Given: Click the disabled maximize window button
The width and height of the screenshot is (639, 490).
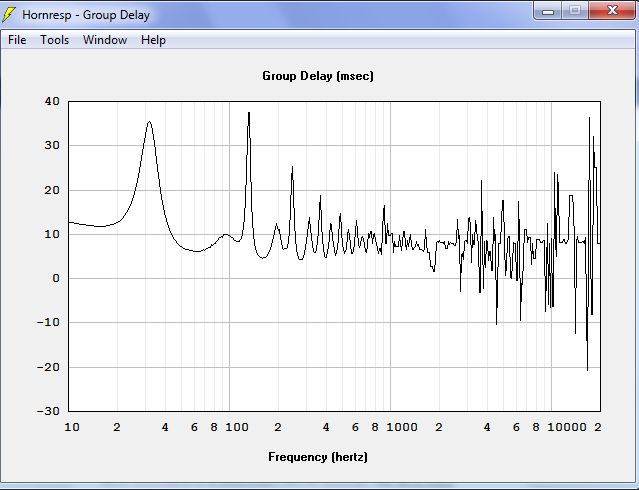Looking at the screenshot, I should pyautogui.click(x=575, y=11).
